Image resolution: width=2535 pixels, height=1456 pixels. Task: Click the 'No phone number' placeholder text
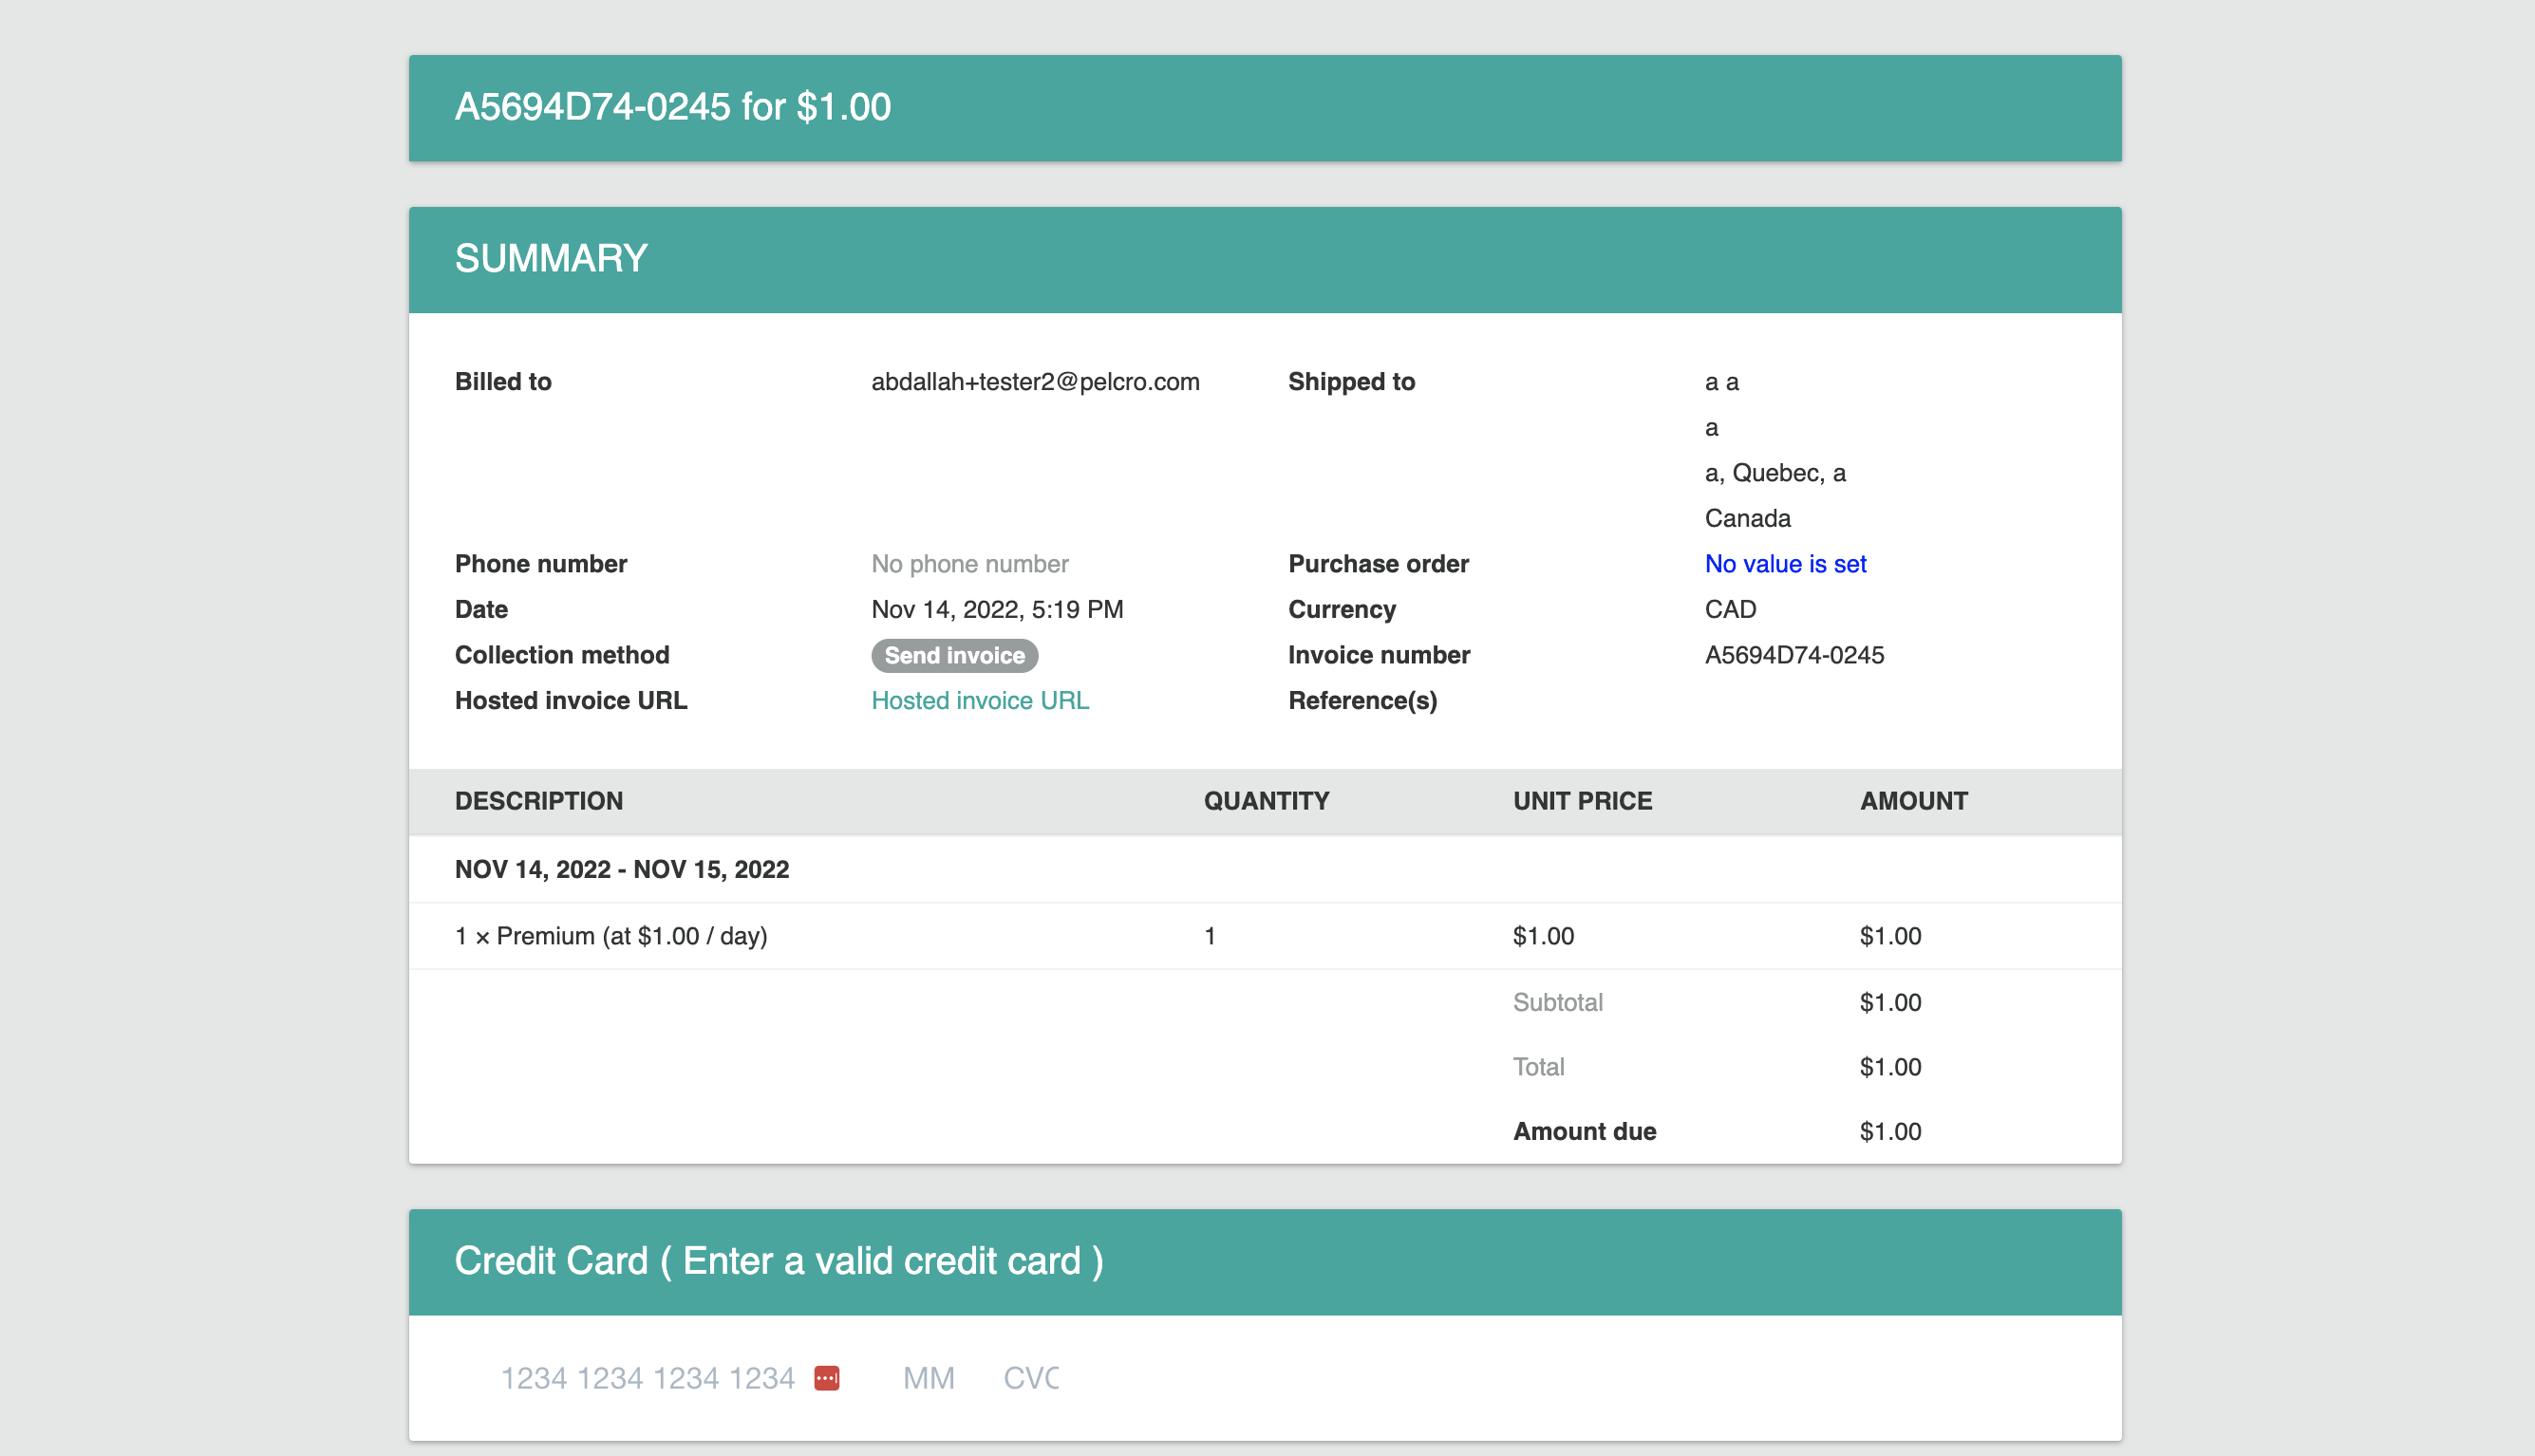[969, 564]
